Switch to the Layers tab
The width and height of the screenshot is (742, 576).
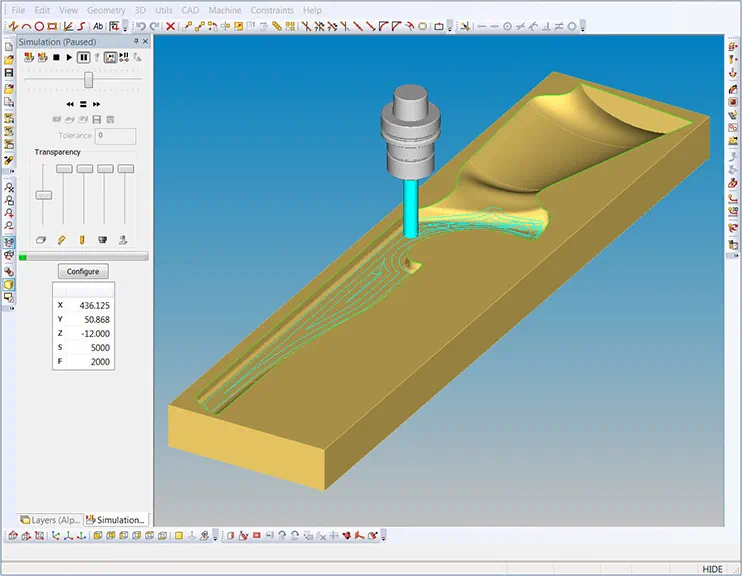51,520
